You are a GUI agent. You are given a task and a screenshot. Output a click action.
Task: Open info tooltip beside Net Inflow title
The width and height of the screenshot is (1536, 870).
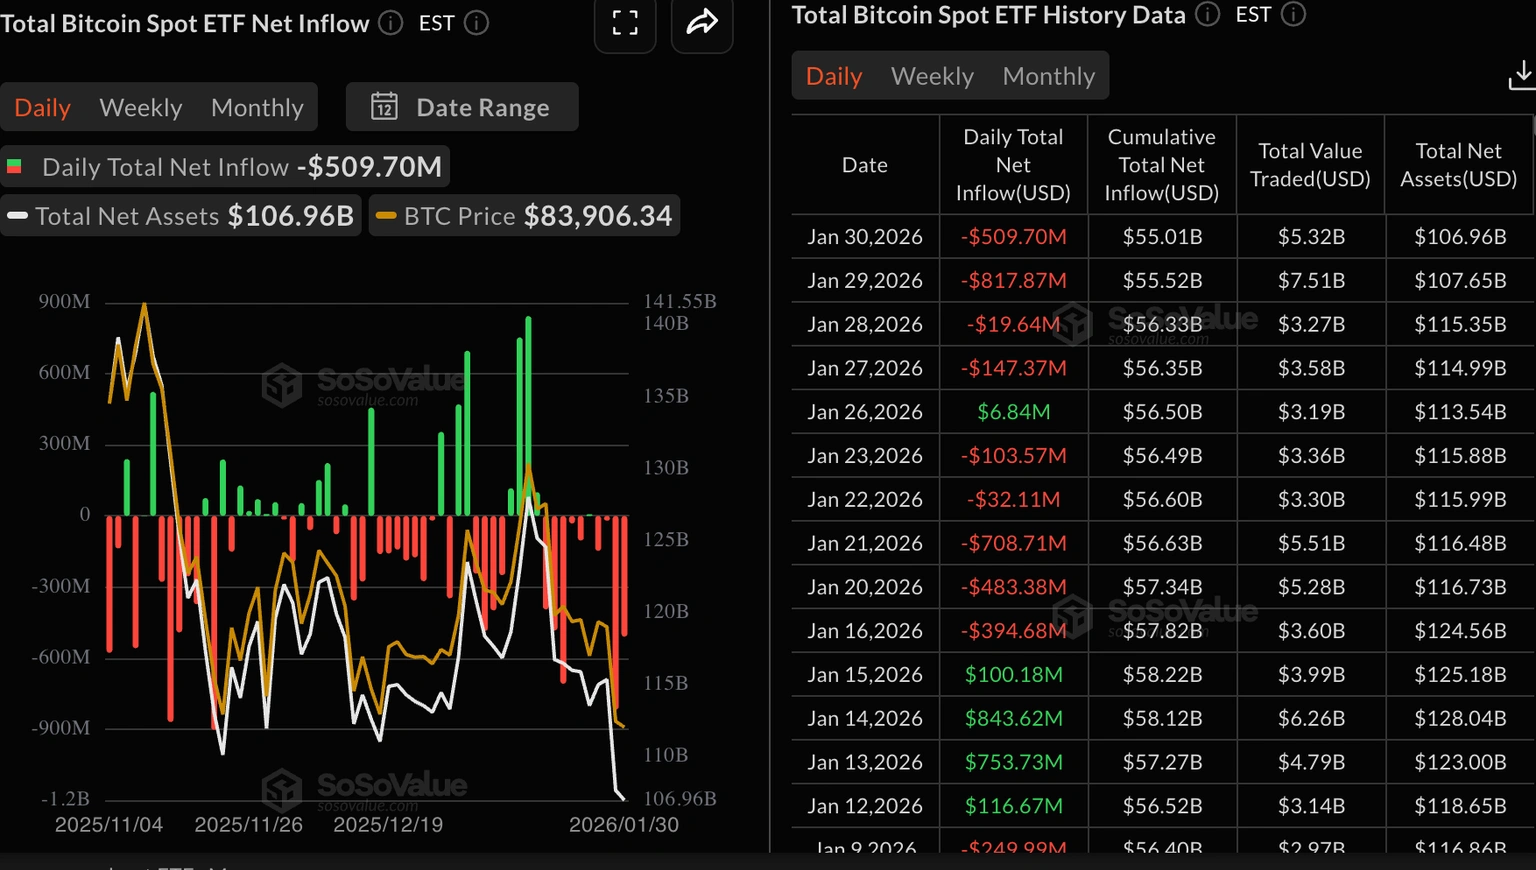389,23
